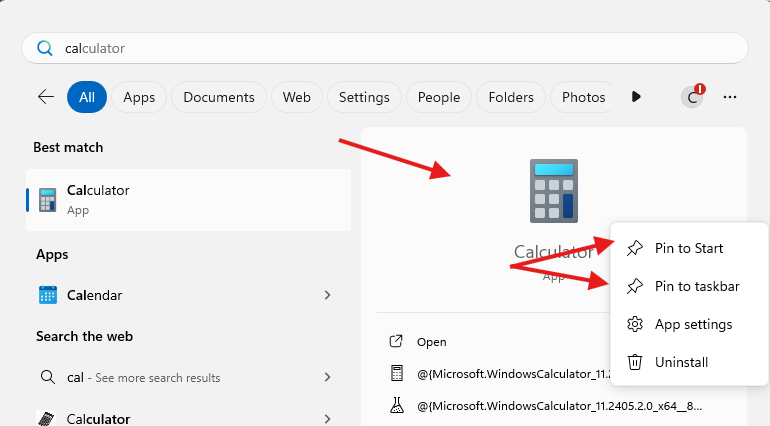Click the pin icon beside Pin to Start
The width and height of the screenshot is (770, 426).
click(x=634, y=248)
